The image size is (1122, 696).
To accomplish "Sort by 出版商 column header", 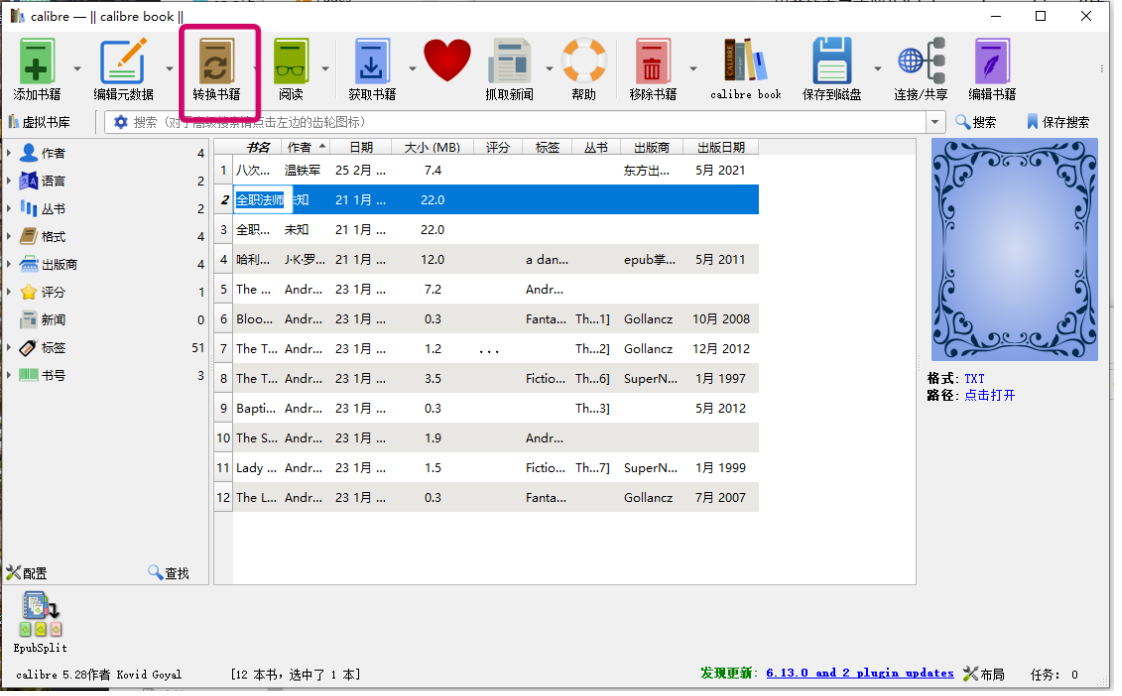I will (651, 147).
